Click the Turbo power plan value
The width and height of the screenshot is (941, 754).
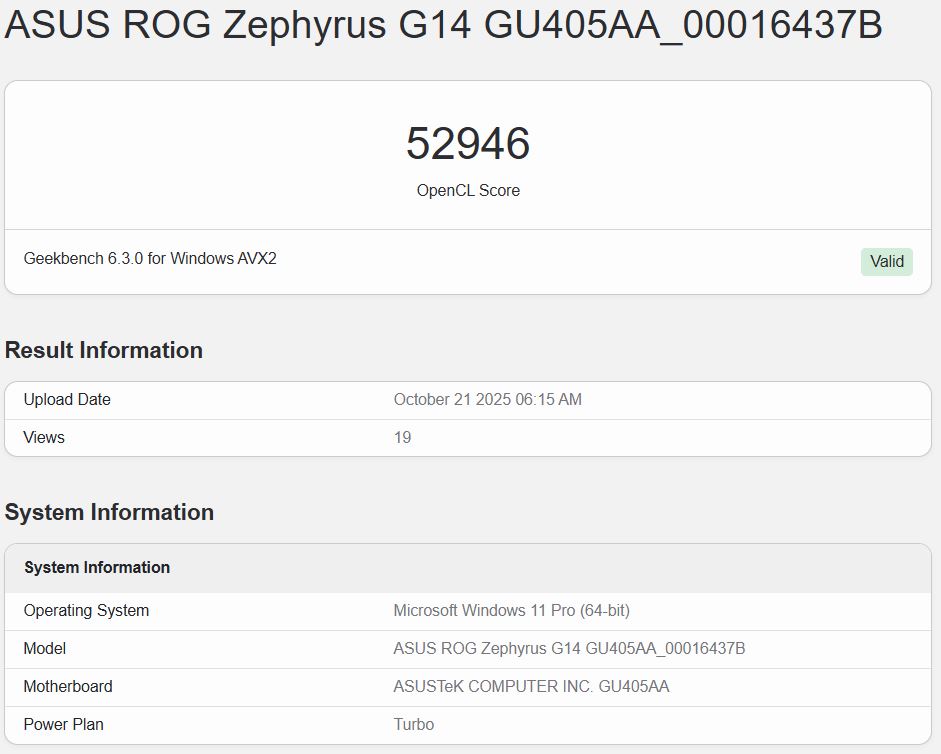(413, 725)
